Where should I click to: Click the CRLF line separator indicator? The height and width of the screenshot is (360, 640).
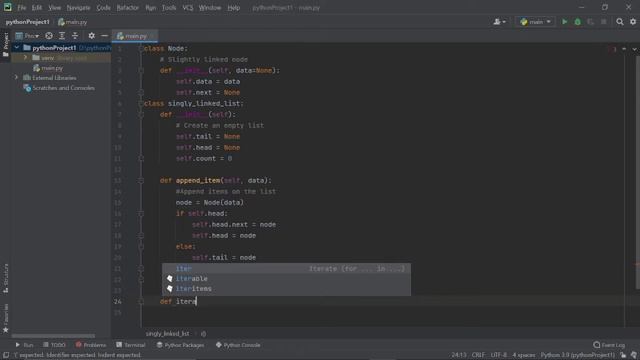pos(478,355)
